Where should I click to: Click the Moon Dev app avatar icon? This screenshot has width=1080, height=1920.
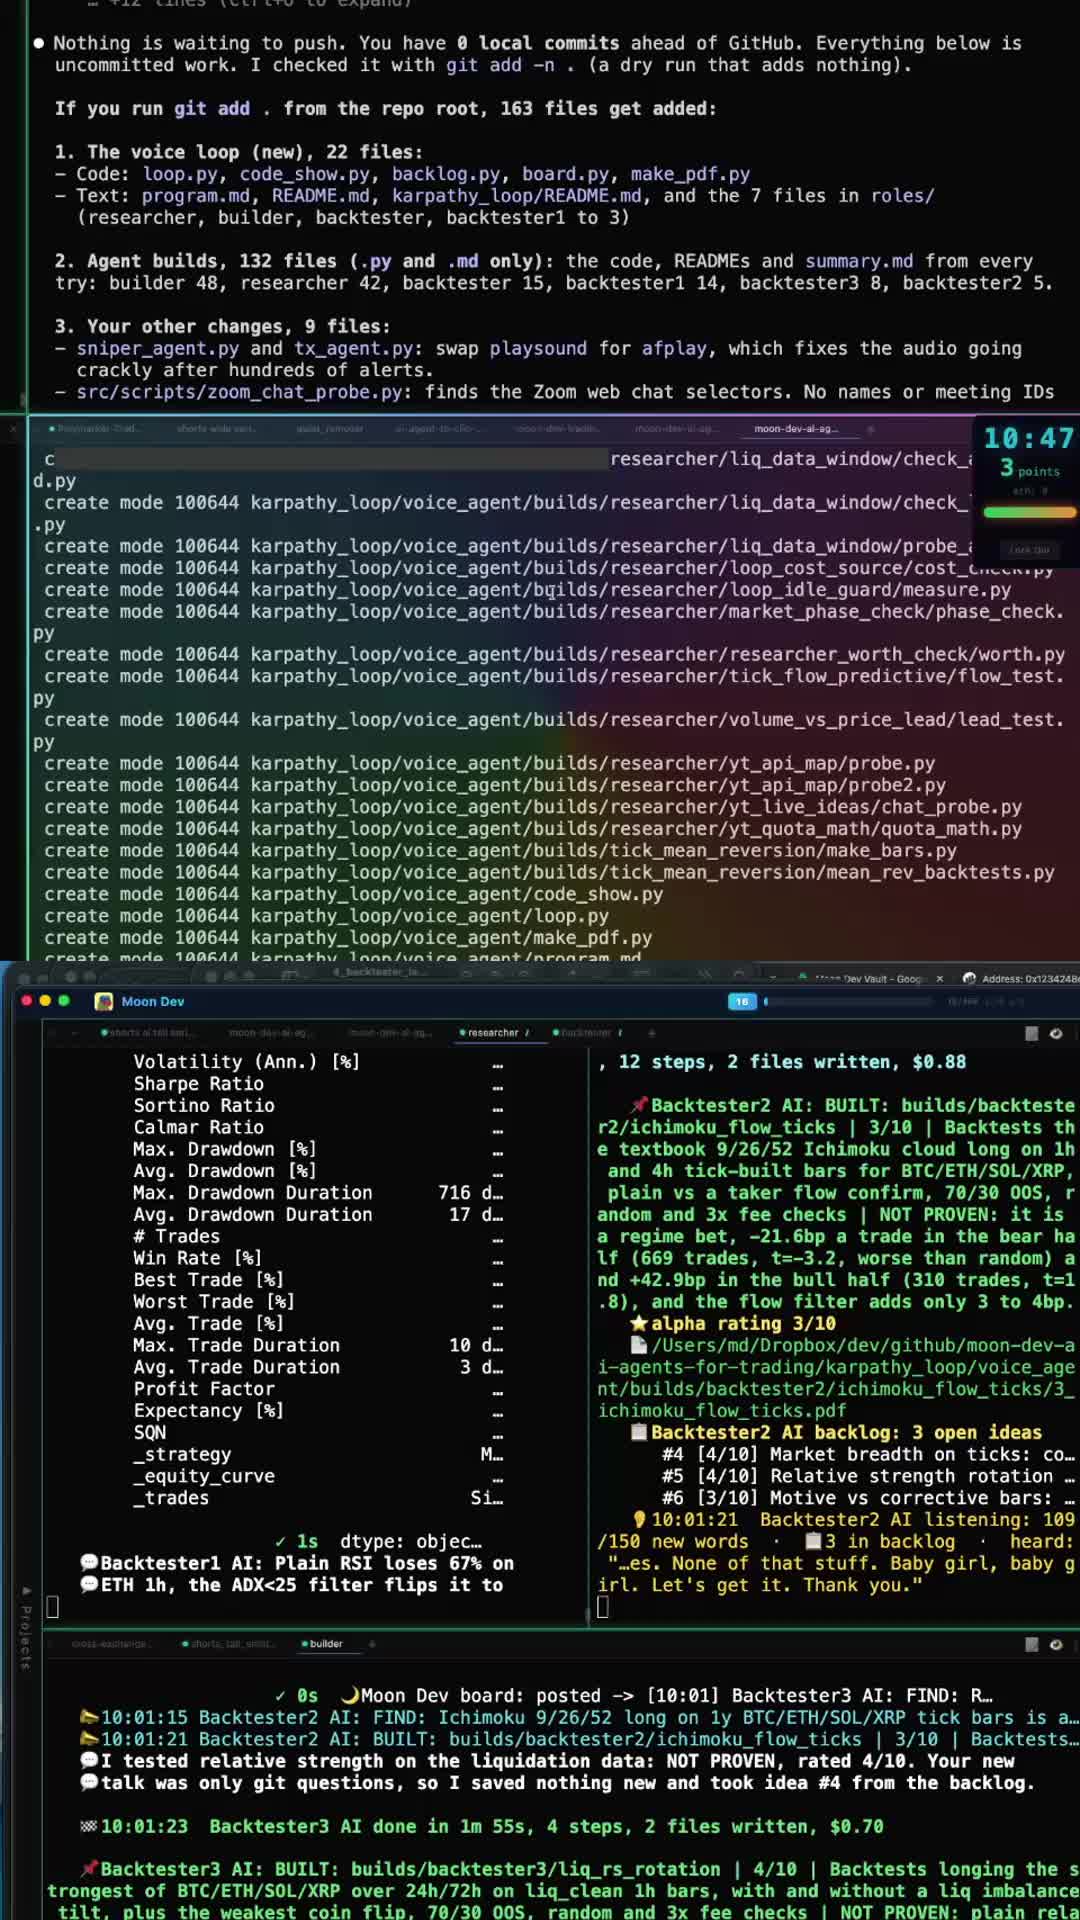tap(103, 1001)
